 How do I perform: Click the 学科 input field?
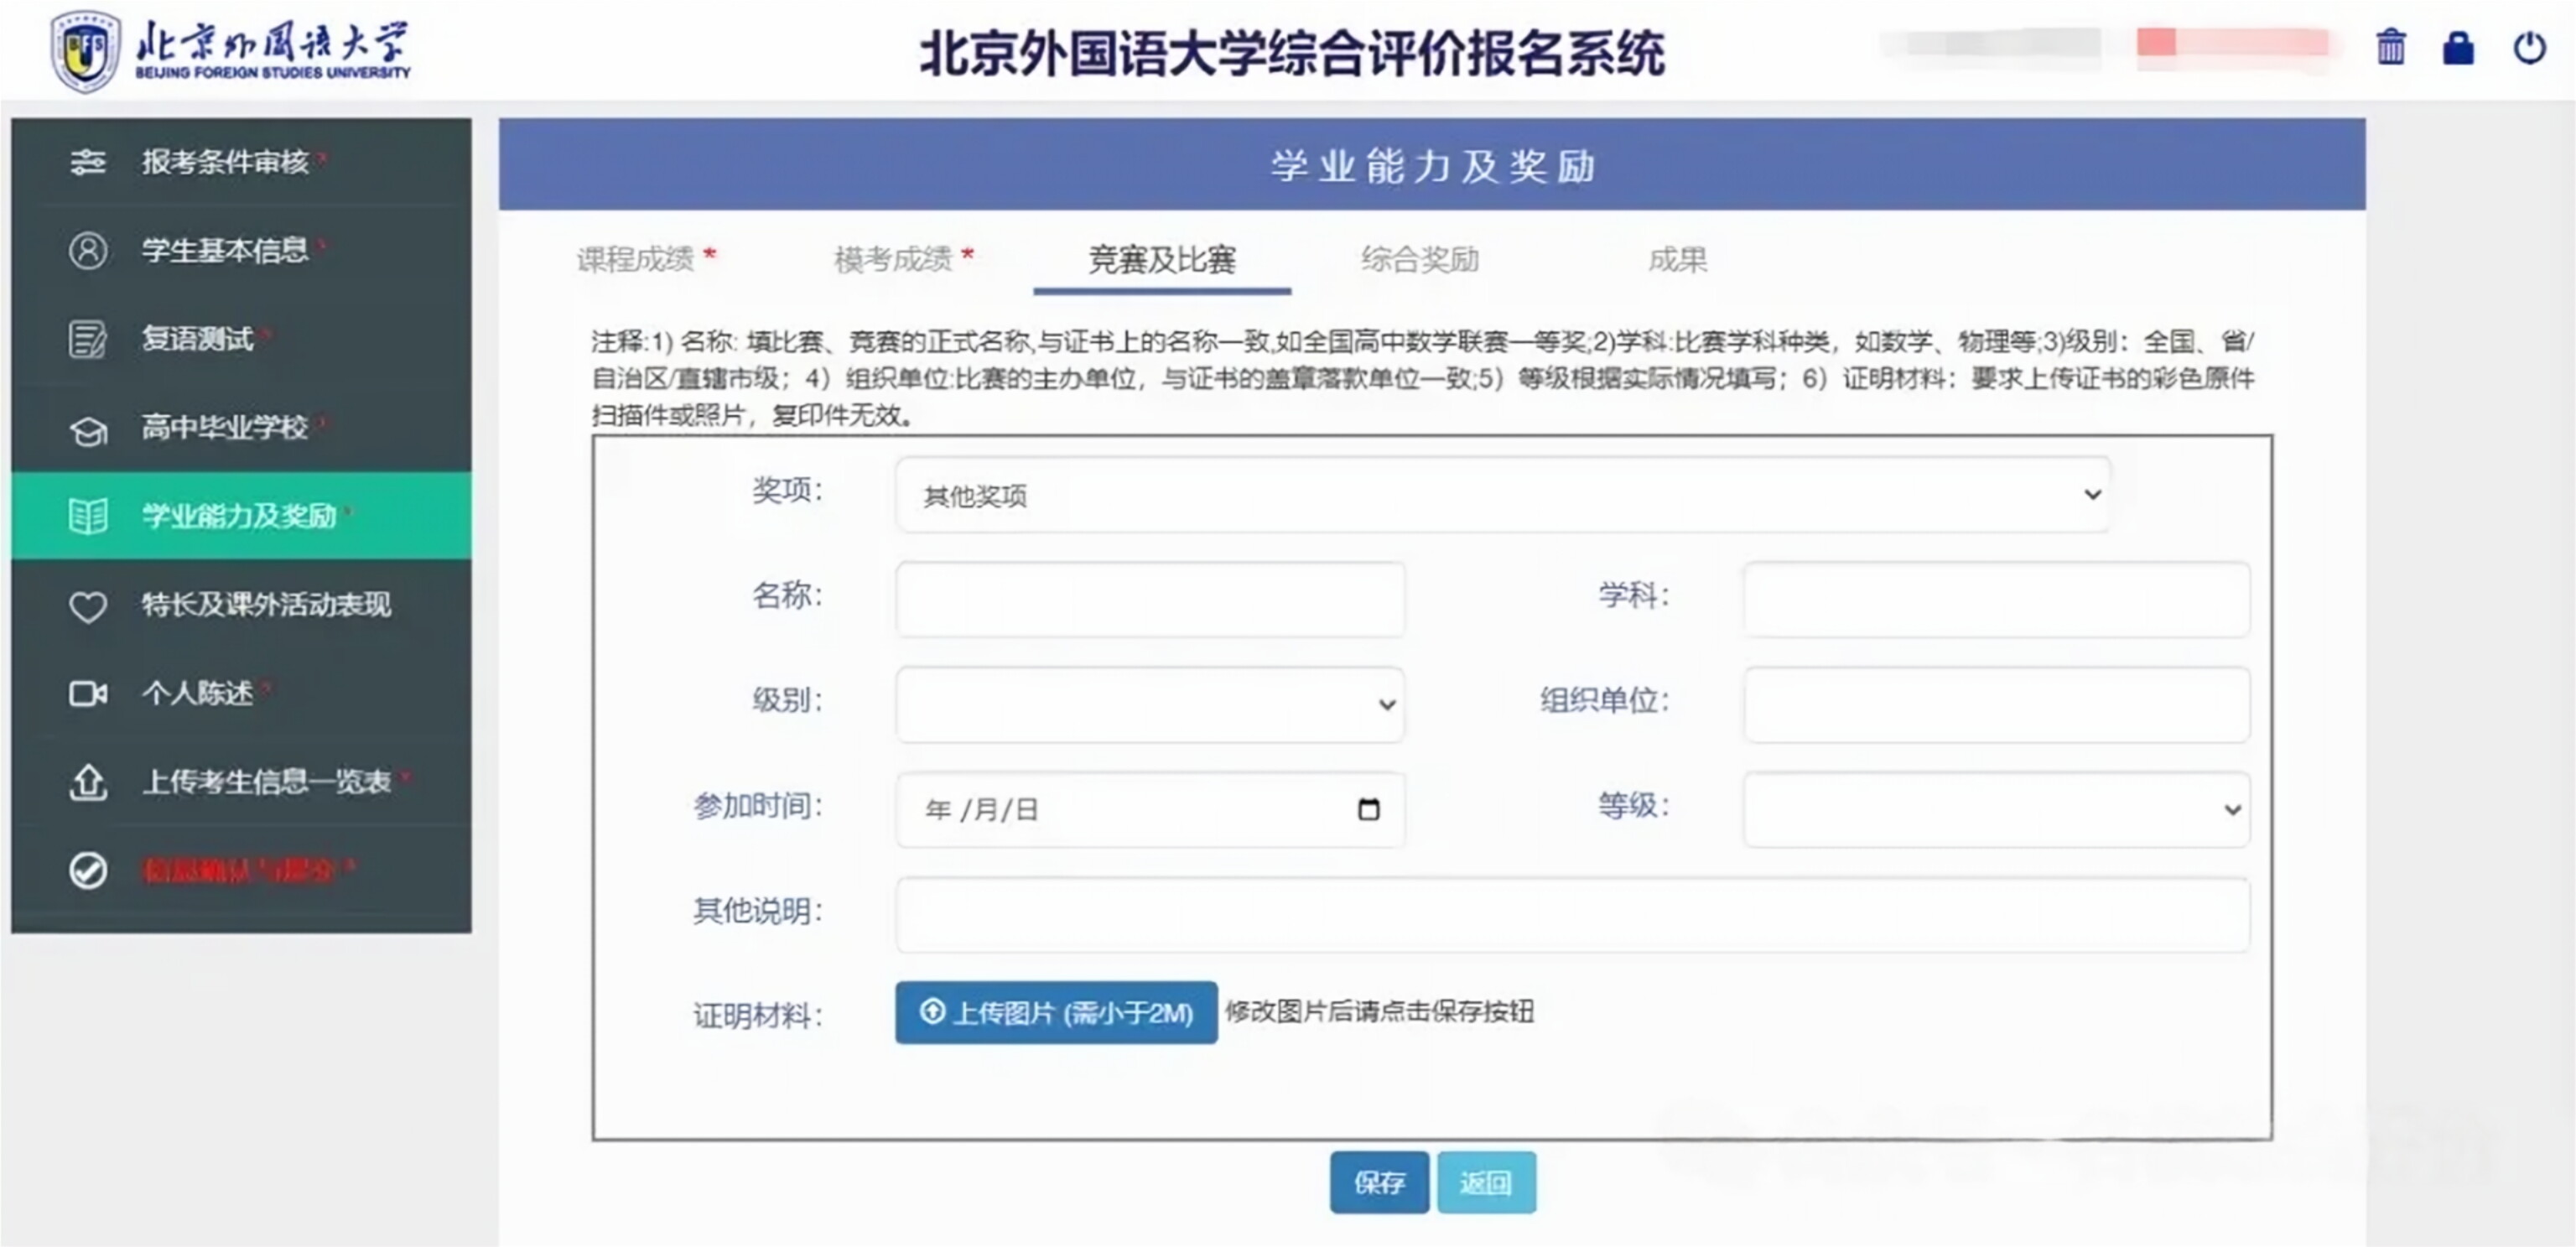point(1997,600)
